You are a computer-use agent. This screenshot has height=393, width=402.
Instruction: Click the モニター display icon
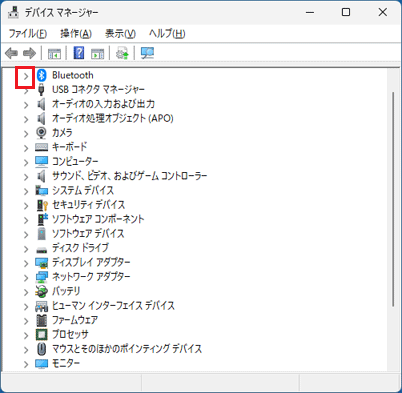tap(41, 363)
